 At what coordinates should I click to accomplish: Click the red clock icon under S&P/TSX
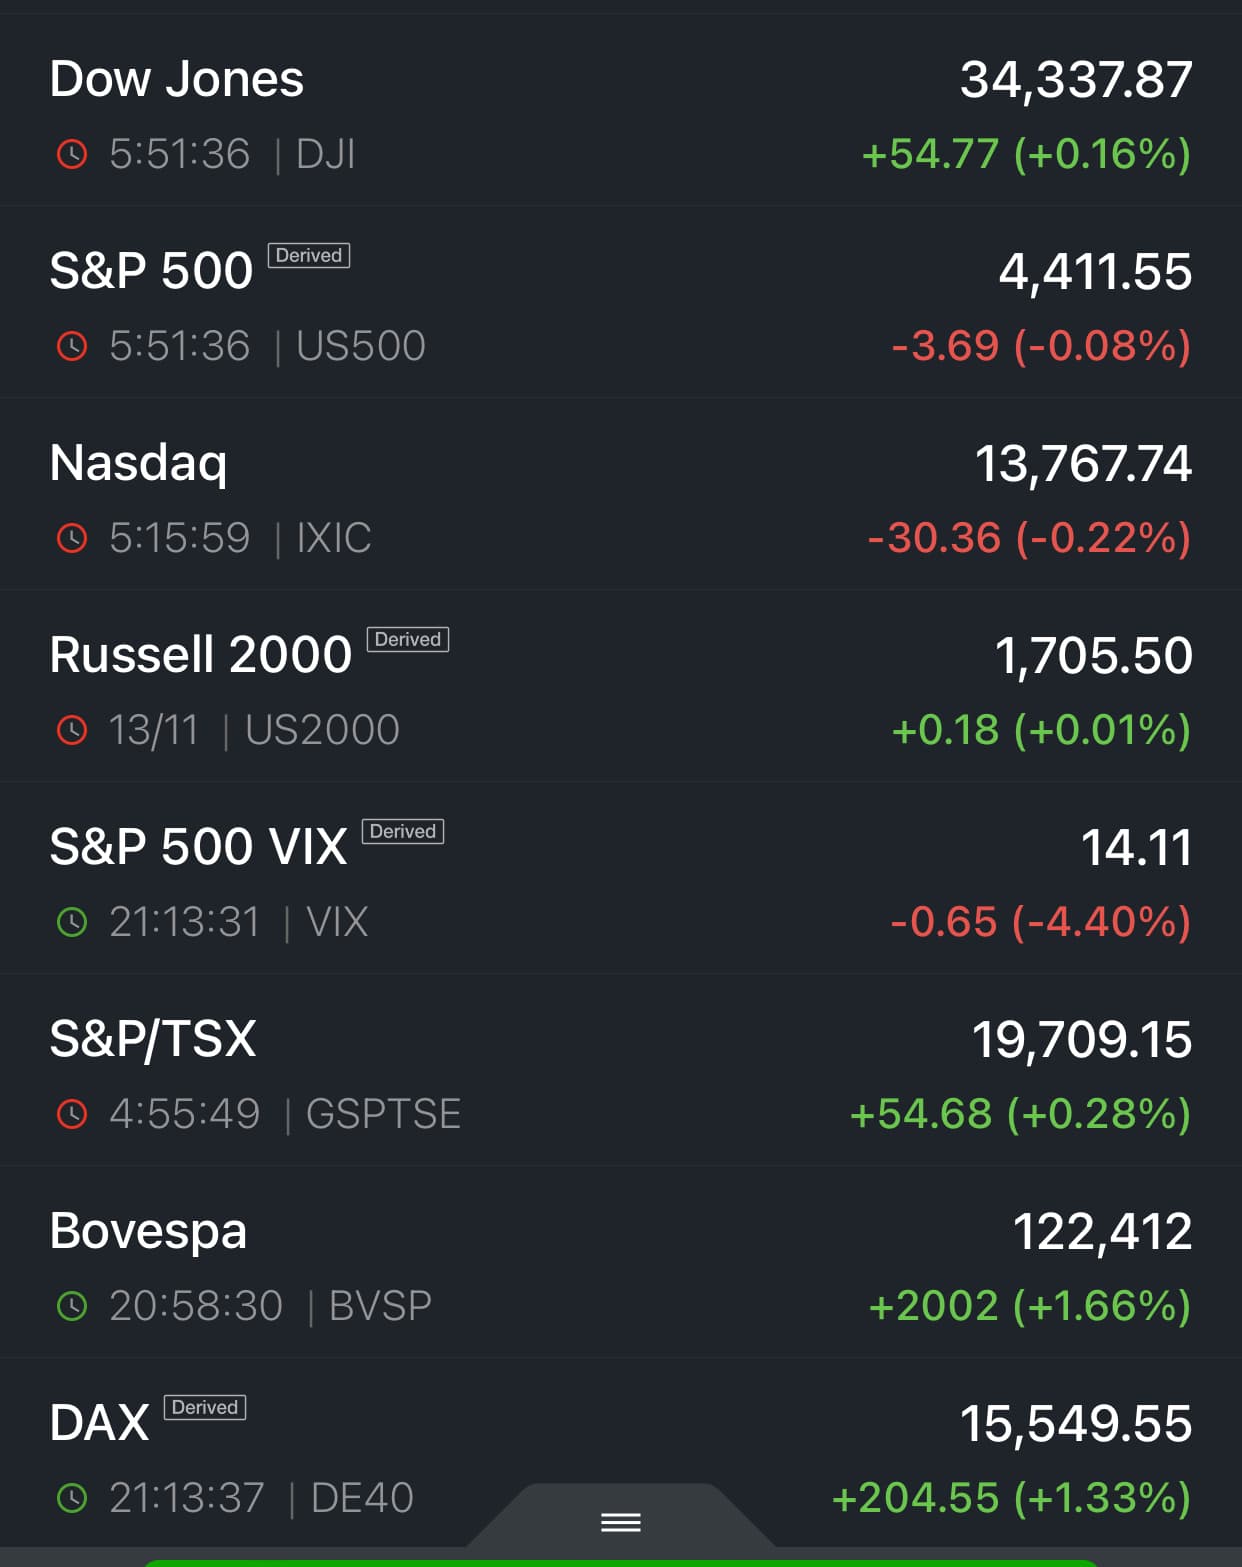coord(72,1114)
